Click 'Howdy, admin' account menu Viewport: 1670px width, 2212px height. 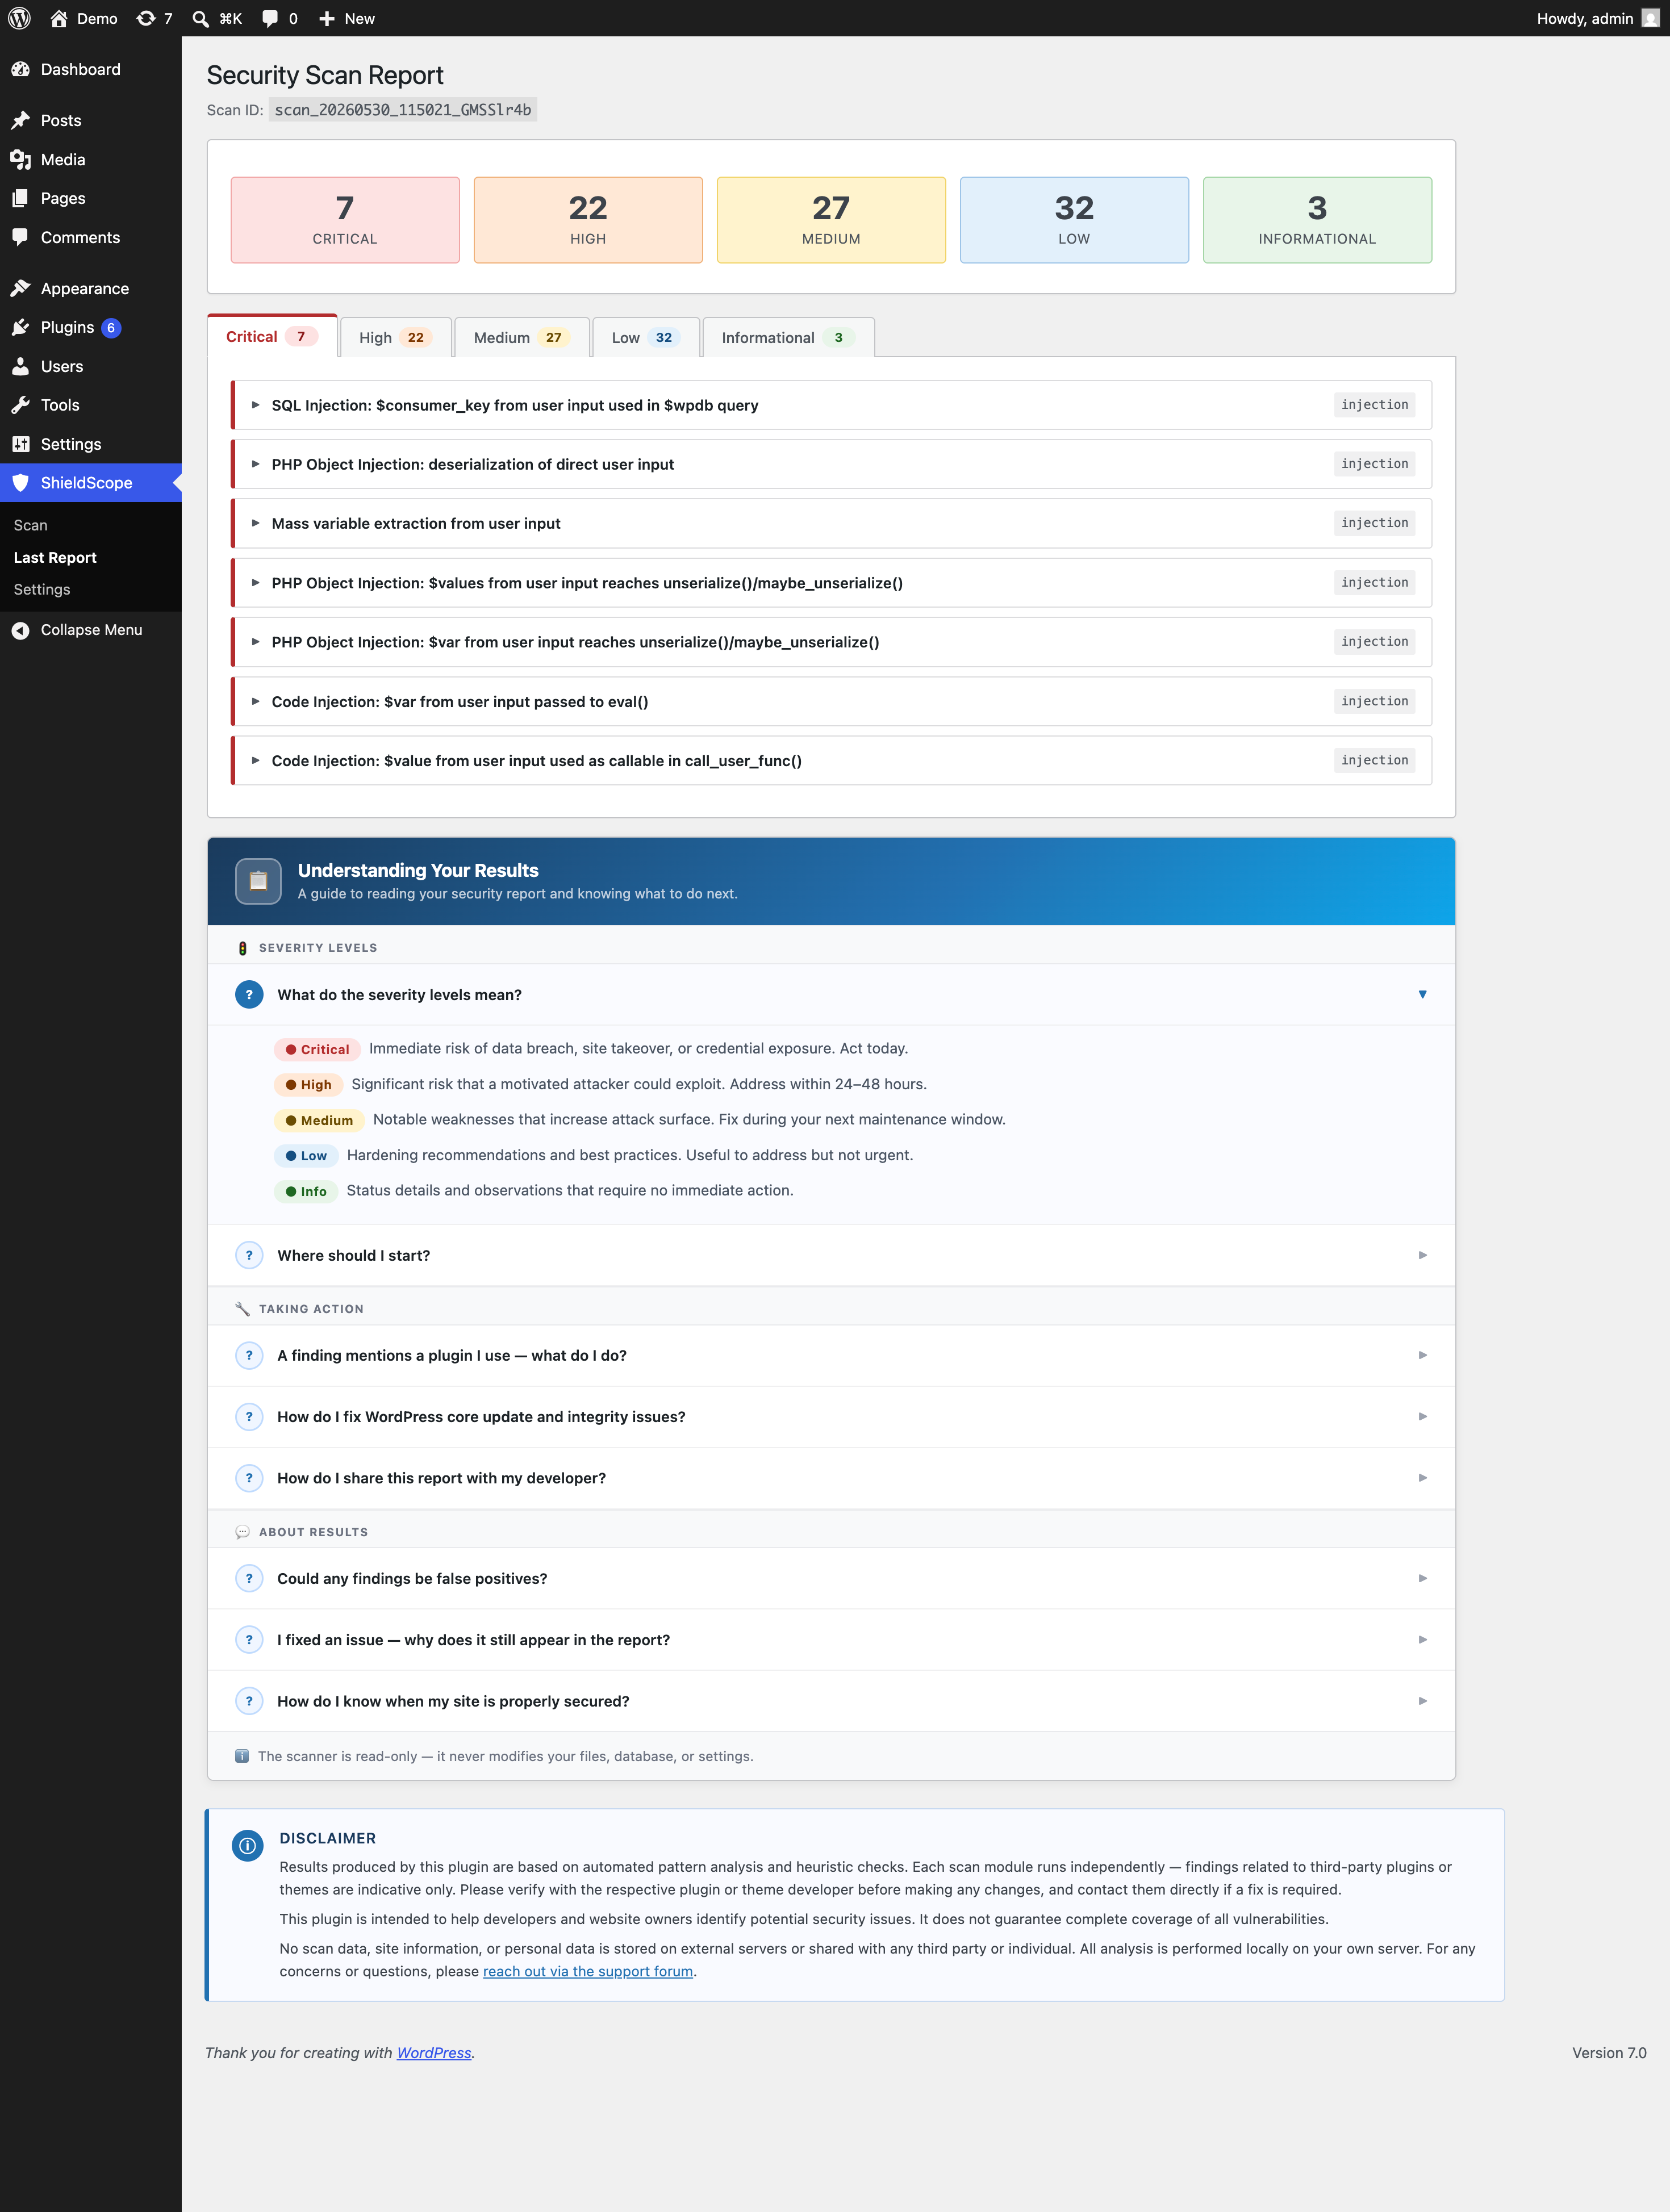(1597, 18)
